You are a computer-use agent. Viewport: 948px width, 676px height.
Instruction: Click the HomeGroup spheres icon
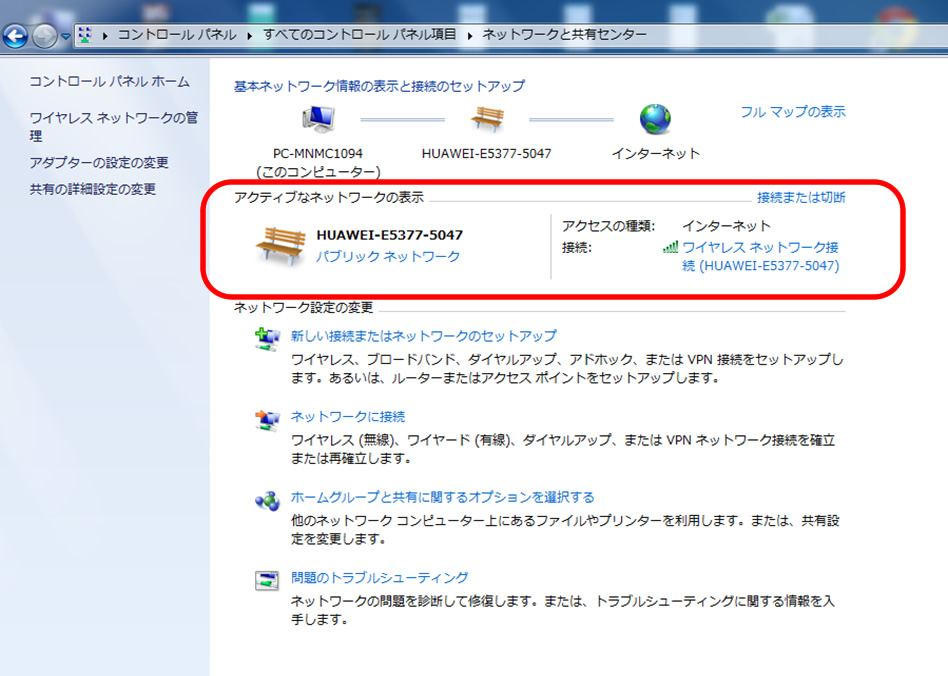267,501
